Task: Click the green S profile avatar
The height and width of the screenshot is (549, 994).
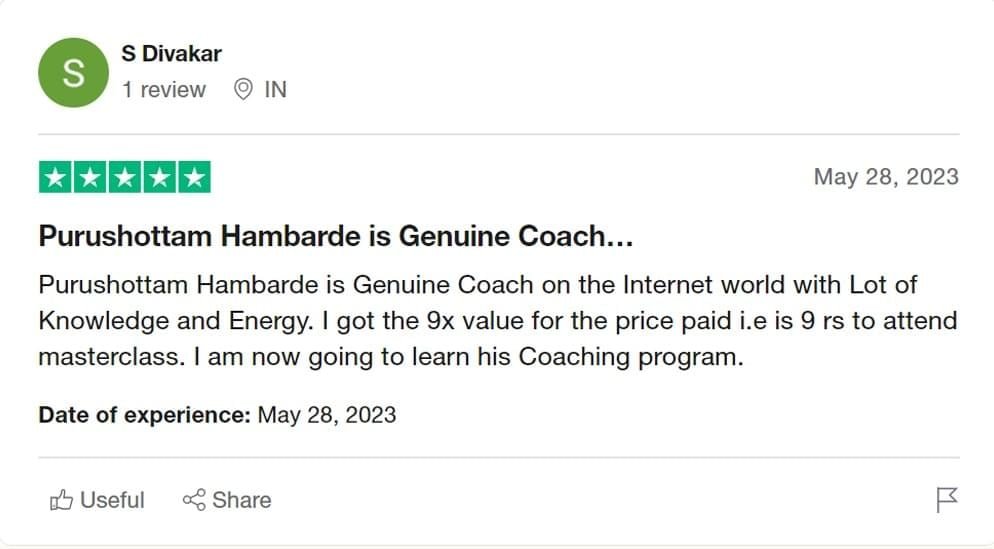Action: coord(72,73)
